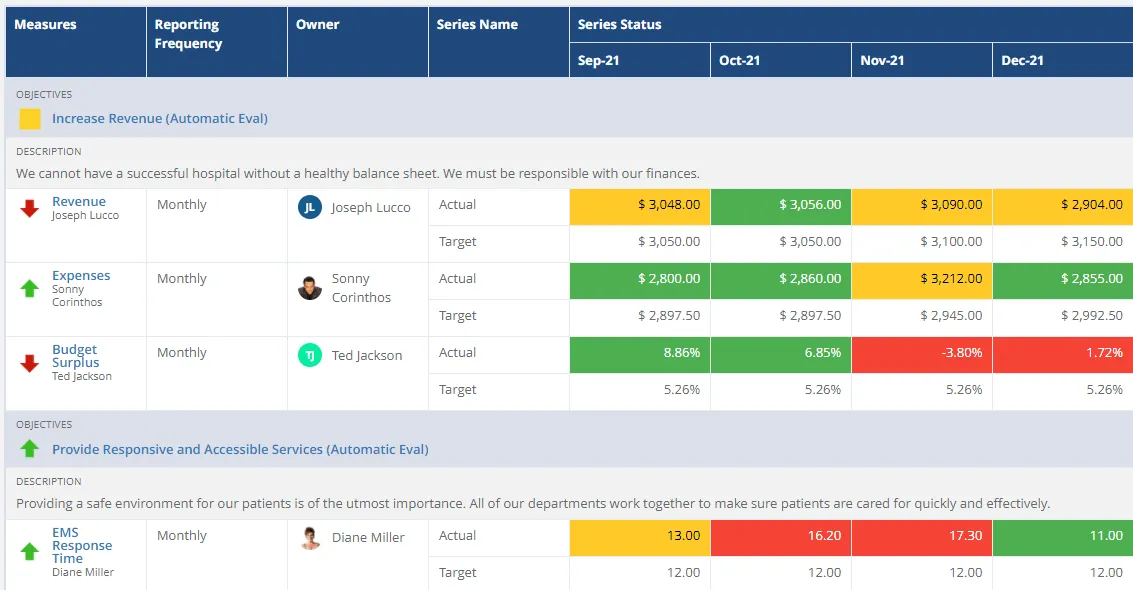1133x590 pixels.
Task: Open the Expenses measure link
Action: 81,275
